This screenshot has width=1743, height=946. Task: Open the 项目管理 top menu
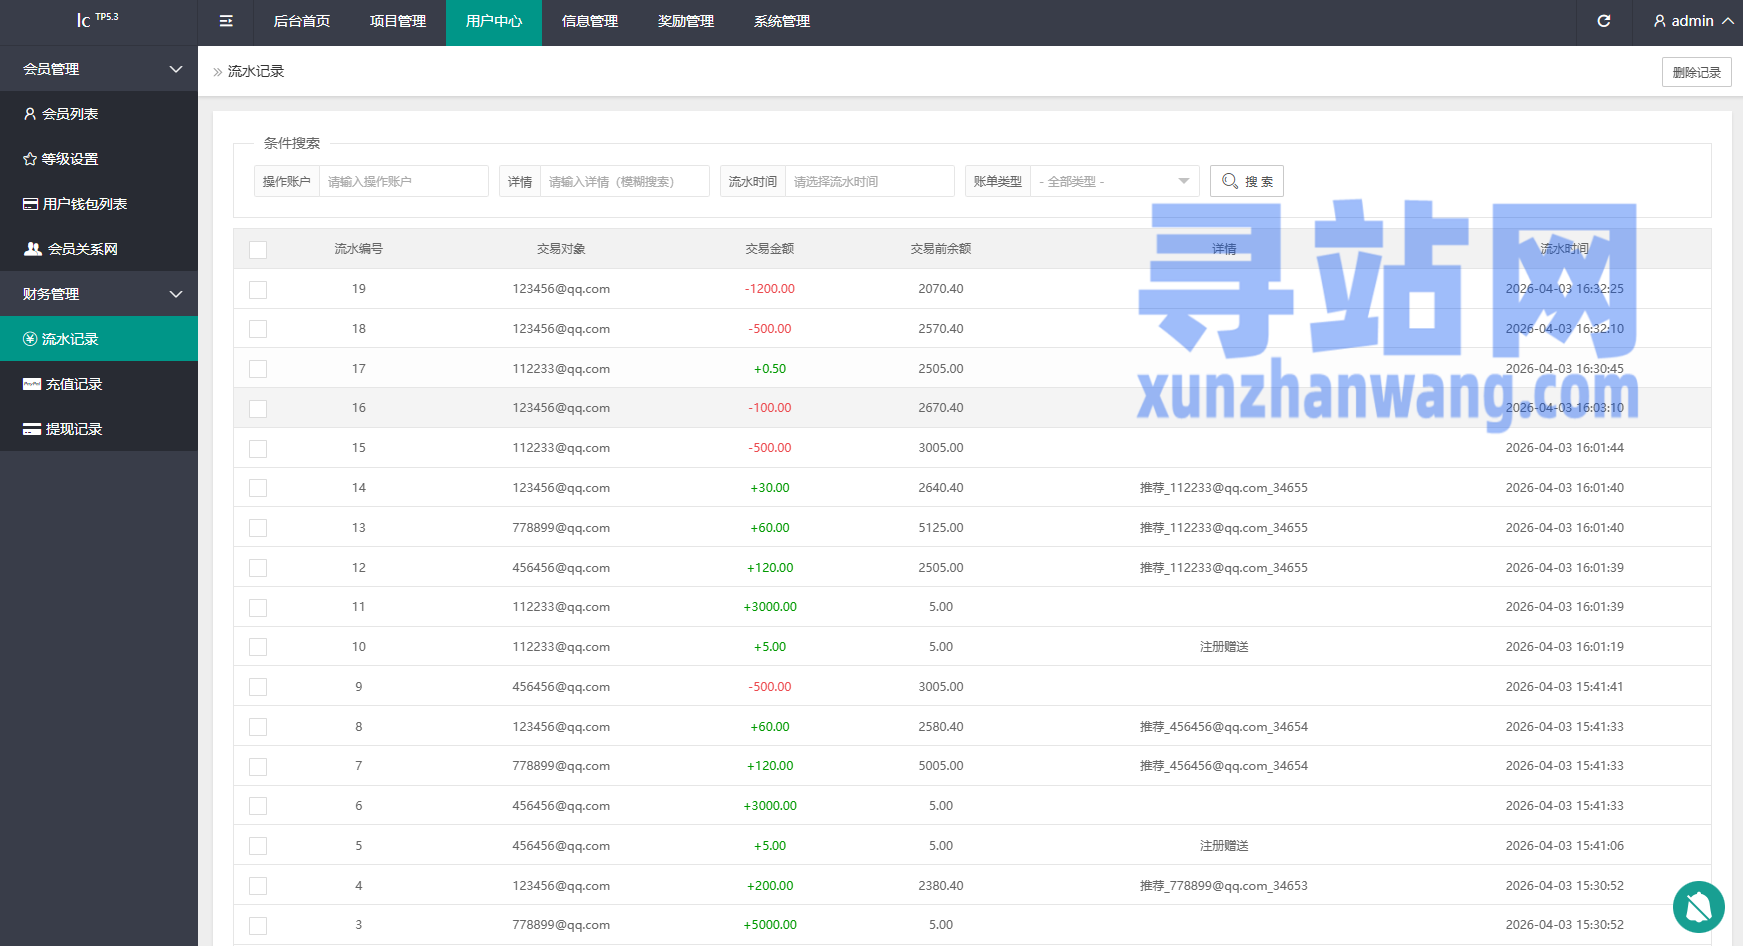point(398,21)
